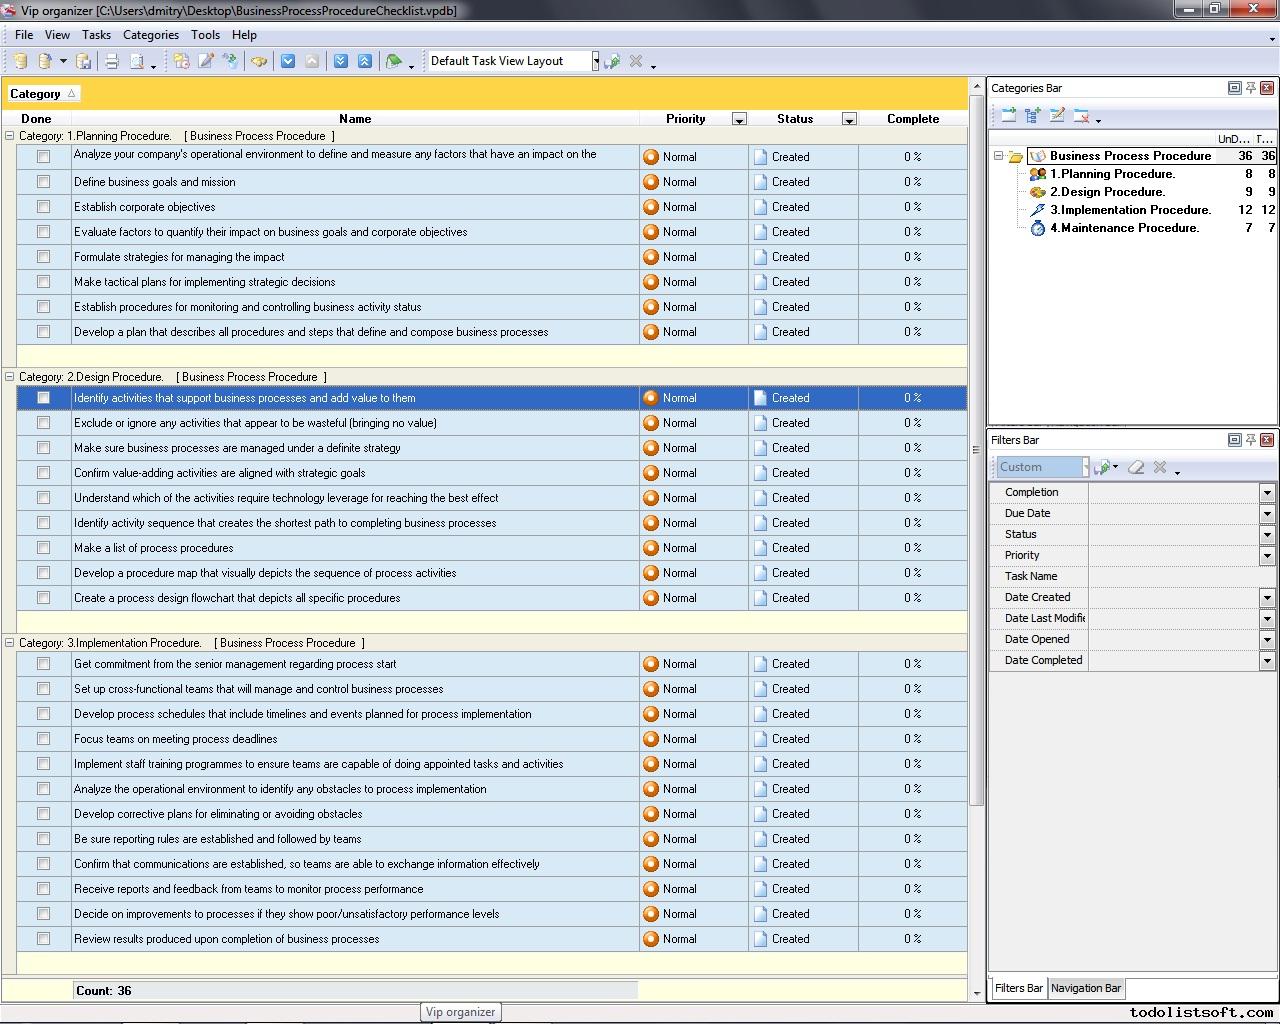Select 4.Maintenance Procedure in the category tree
The height and width of the screenshot is (1024, 1280).
click(1124, 228)
